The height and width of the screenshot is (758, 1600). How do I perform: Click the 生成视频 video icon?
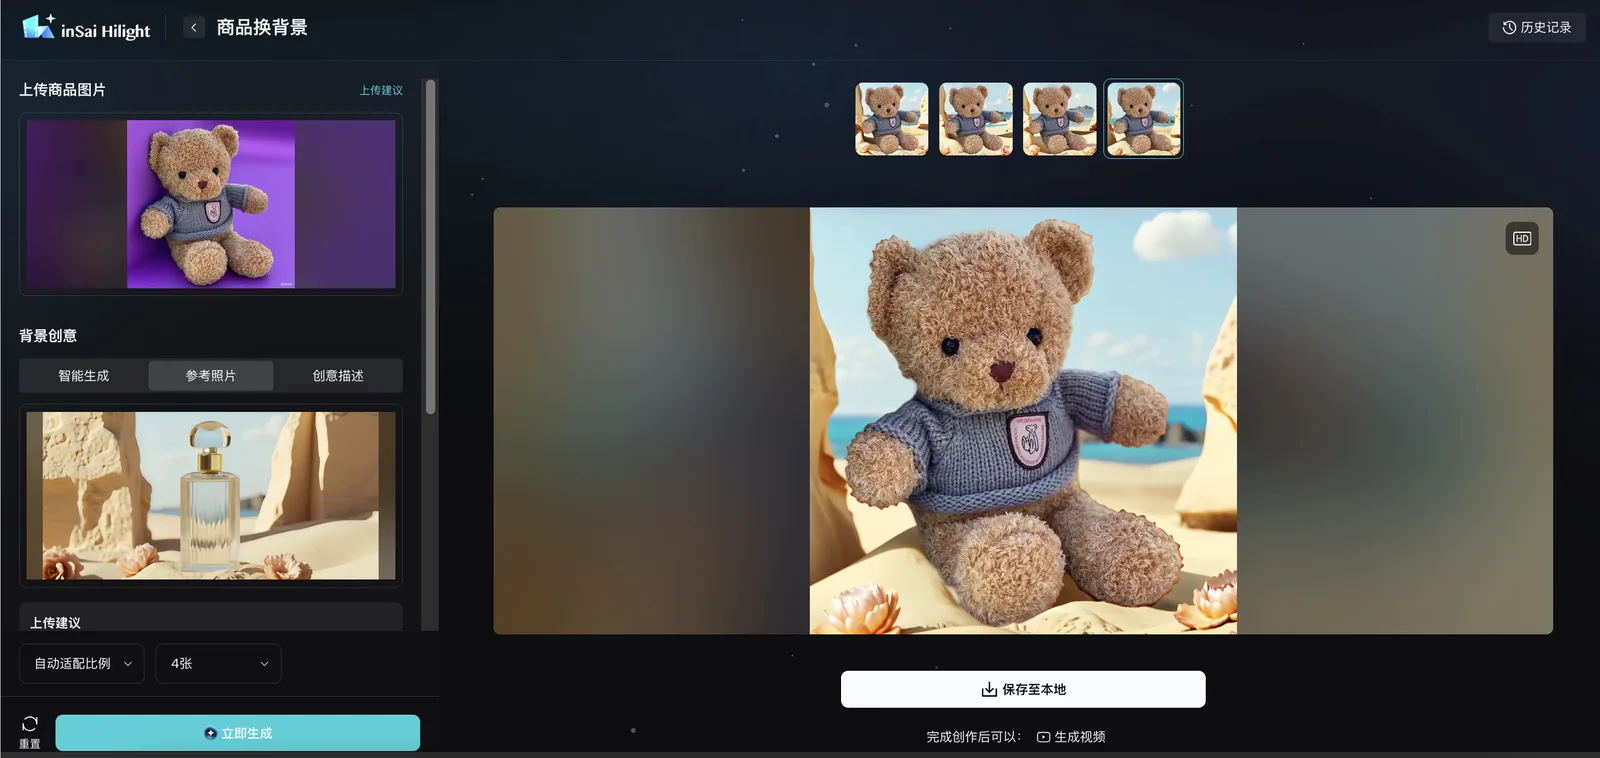[x=1043, y=737]
